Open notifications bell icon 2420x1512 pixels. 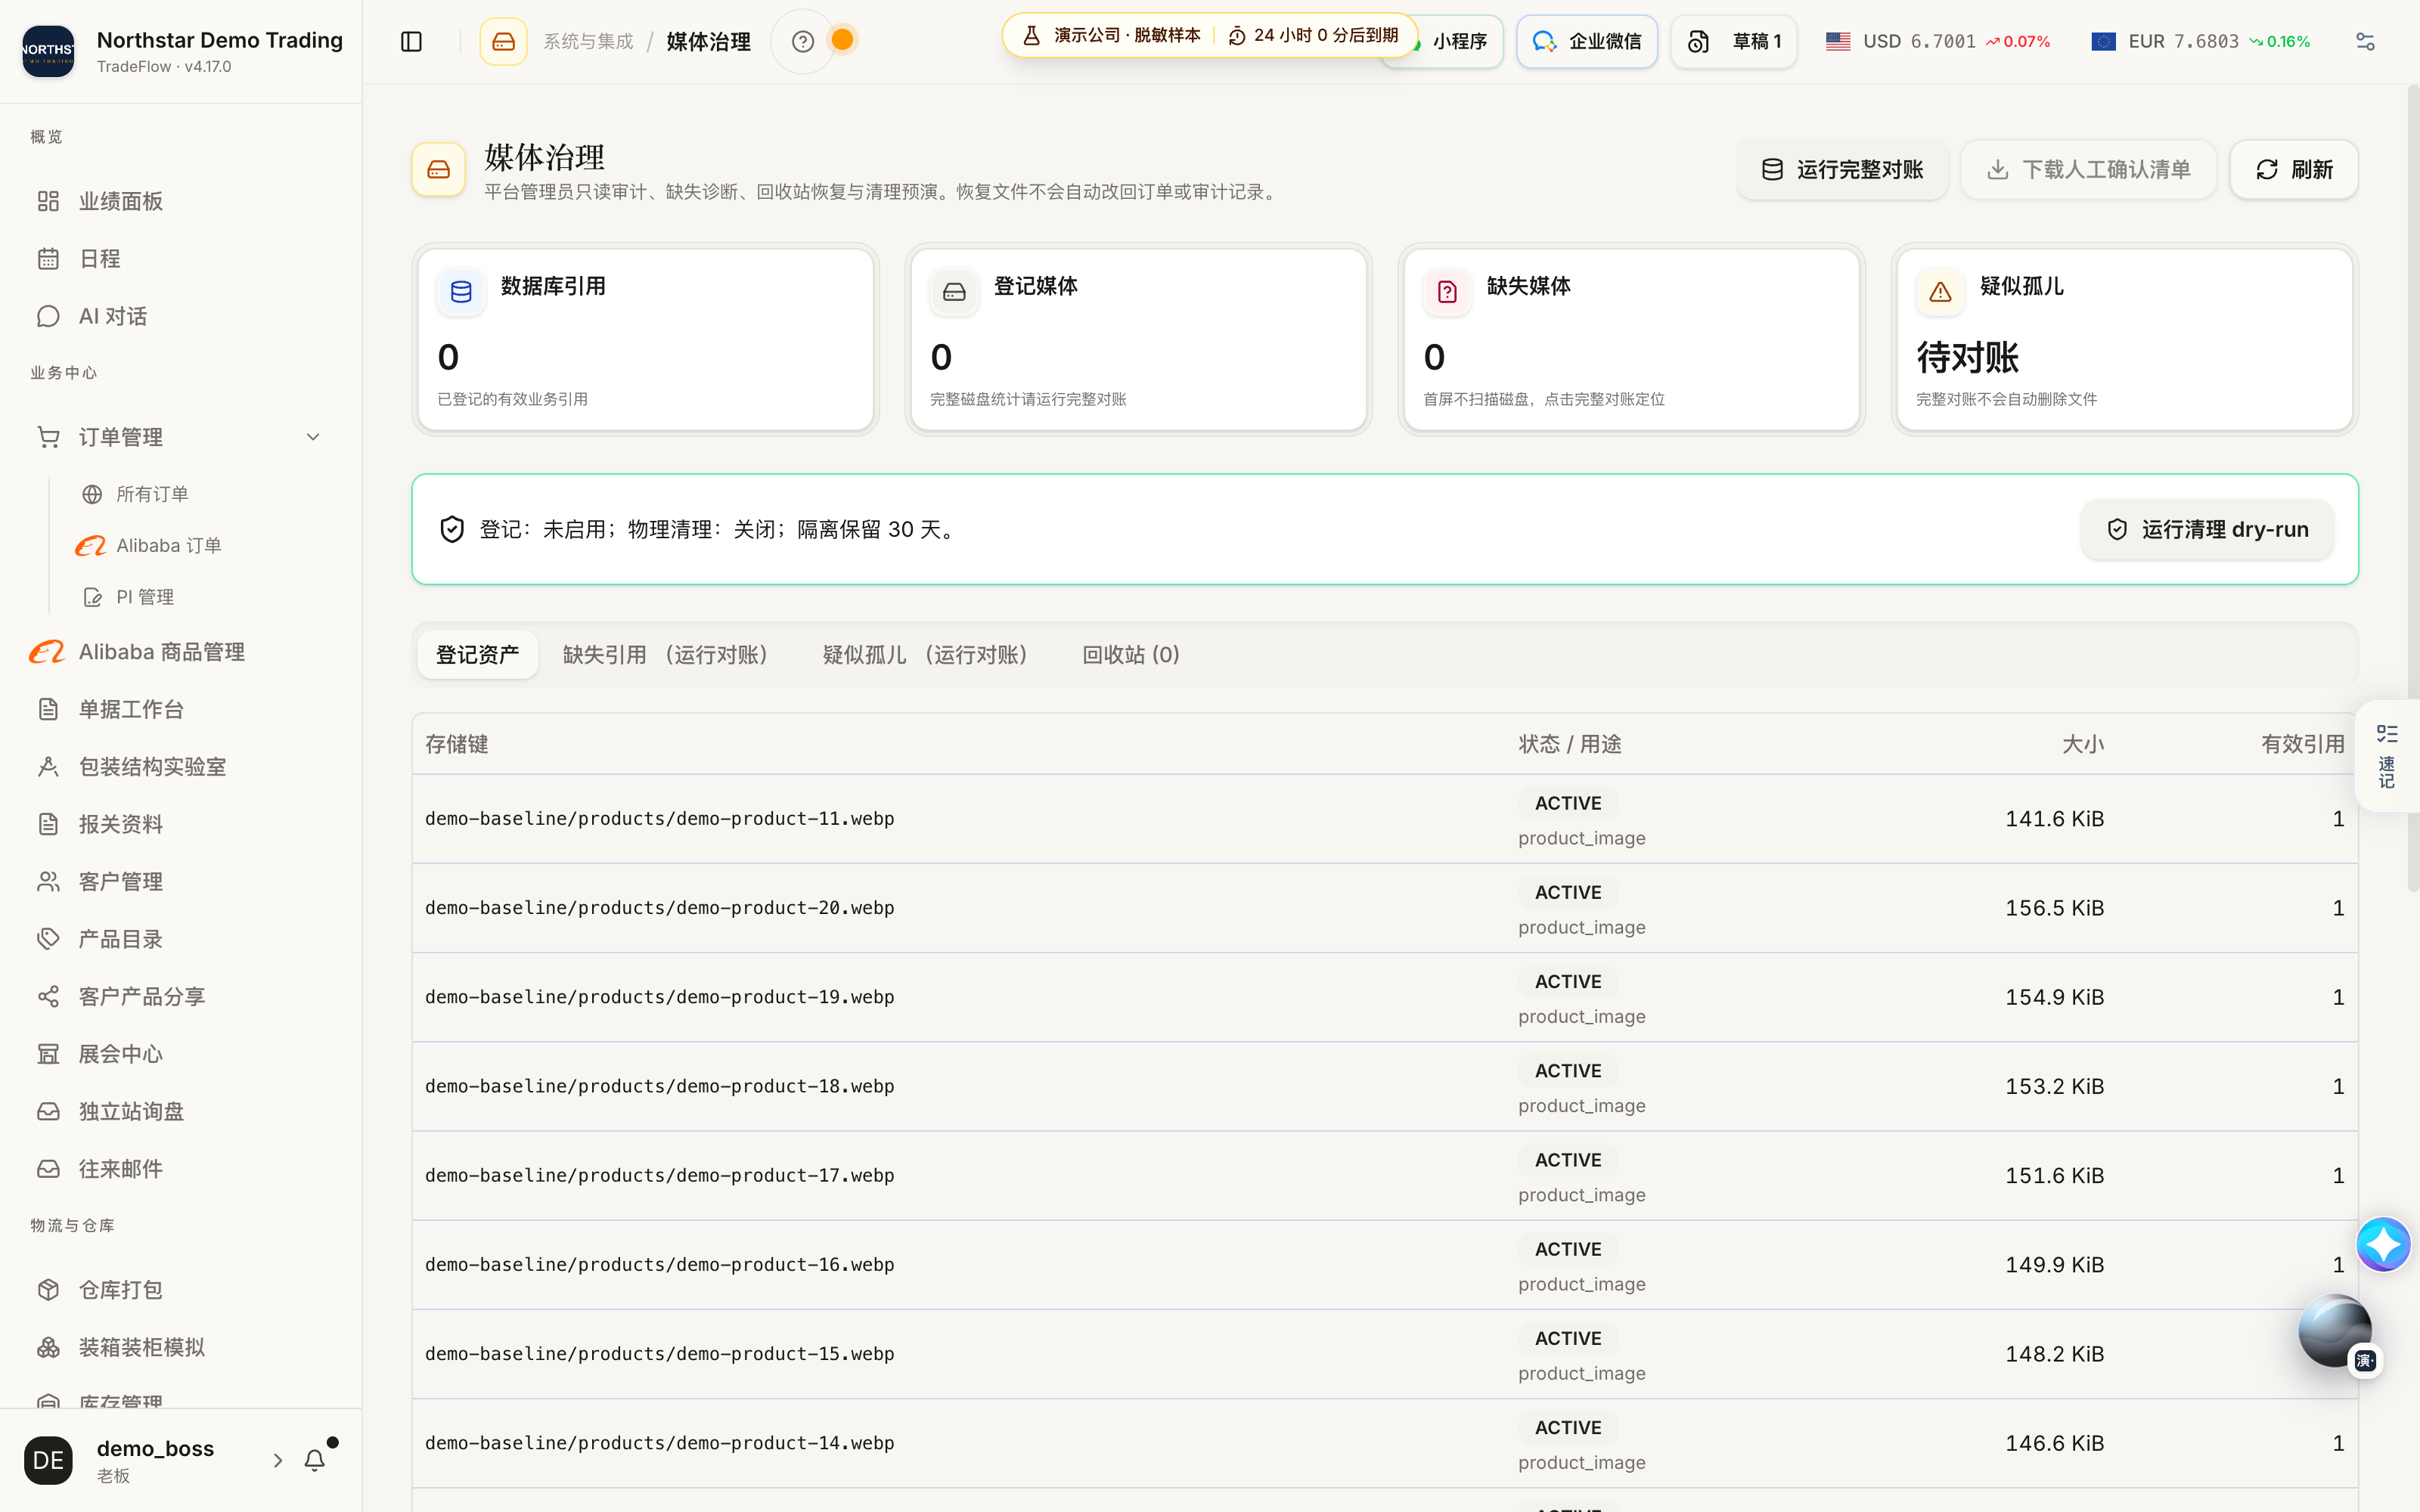coord(315,1460)
